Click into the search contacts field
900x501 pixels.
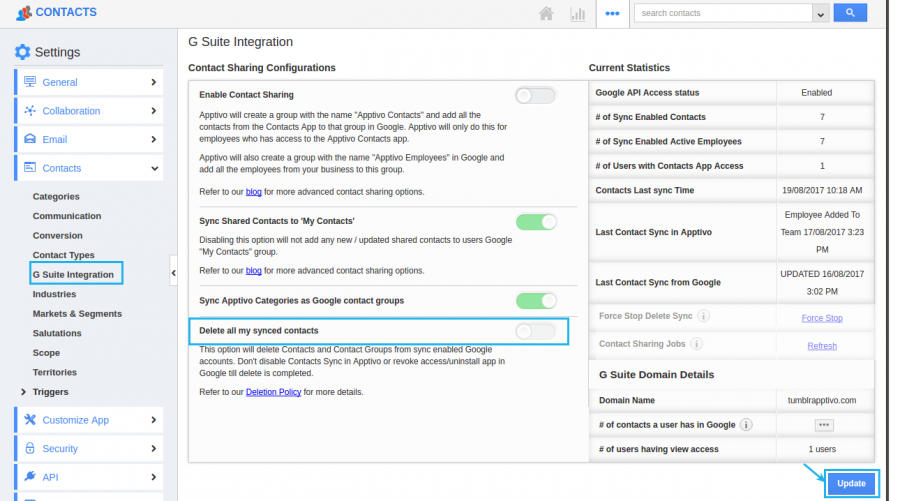[723, 13]
